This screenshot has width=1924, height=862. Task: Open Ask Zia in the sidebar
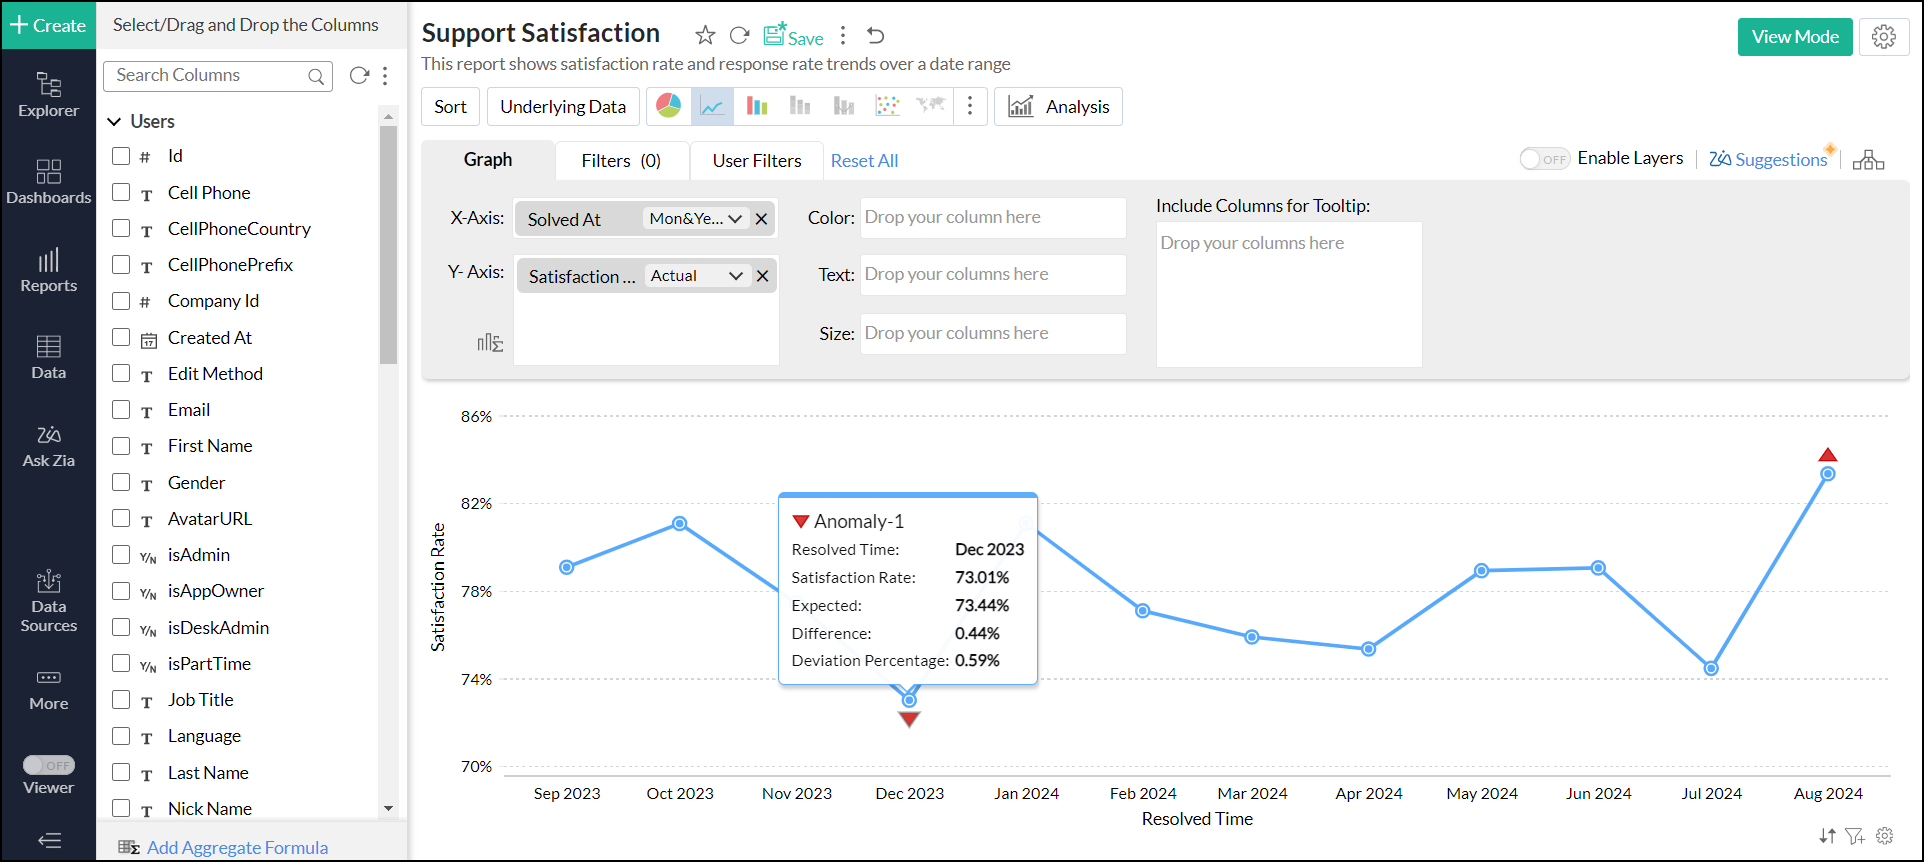48,446
